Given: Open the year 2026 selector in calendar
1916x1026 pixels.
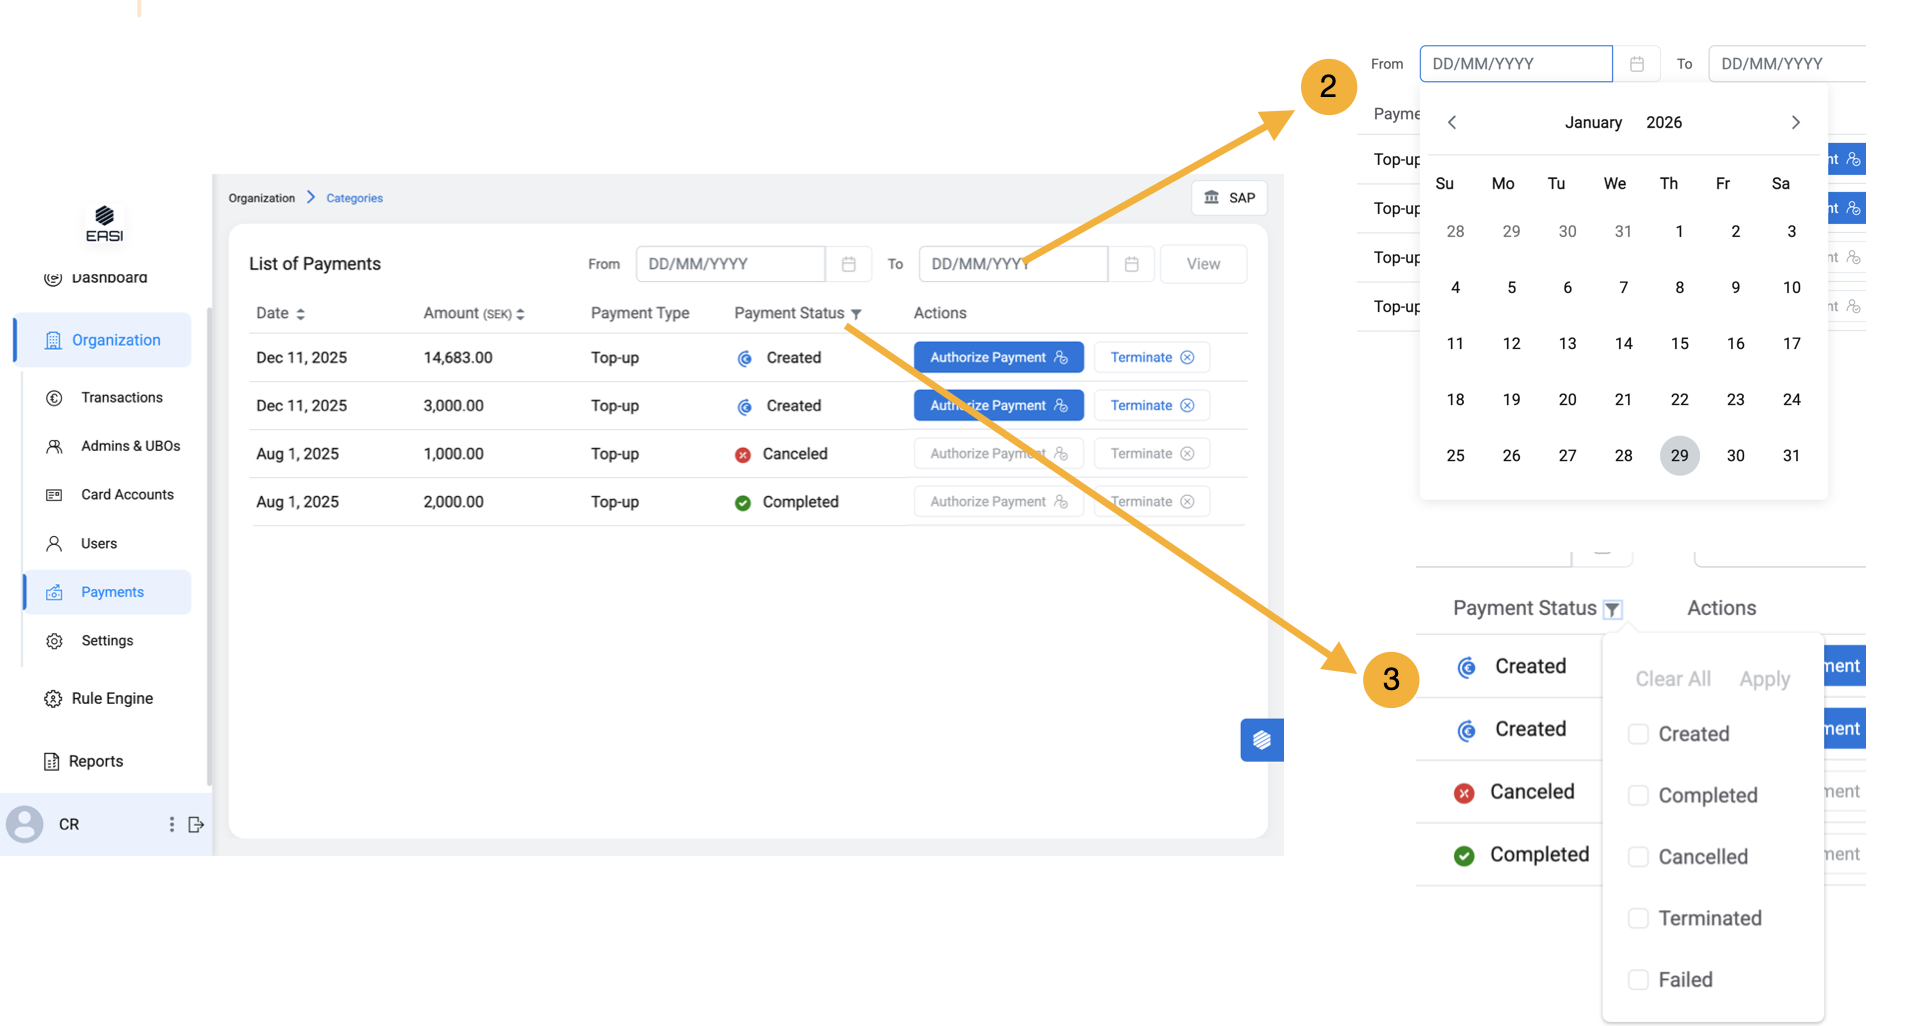Looking at the screenshot, I should click(x=1663, y=122).
